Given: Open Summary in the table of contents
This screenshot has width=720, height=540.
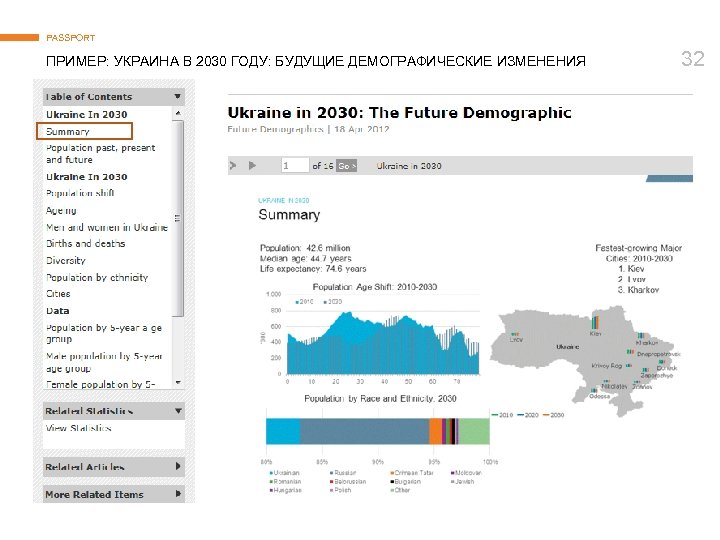Looking at the screenshot, I should click(x=68, y=131).
